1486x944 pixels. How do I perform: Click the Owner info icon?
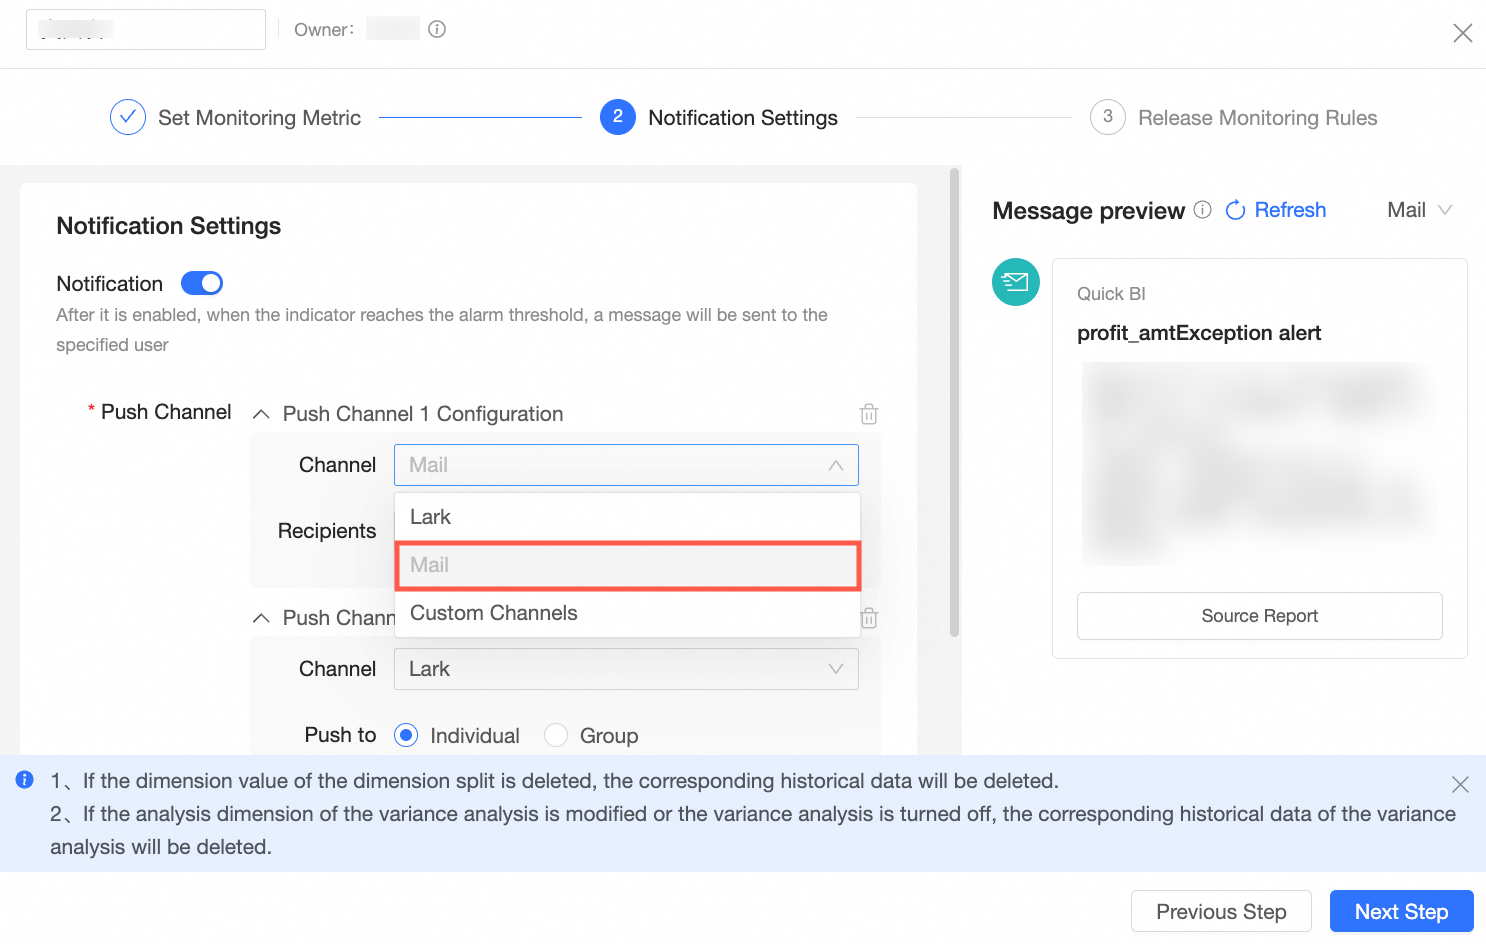click(437, 29)
